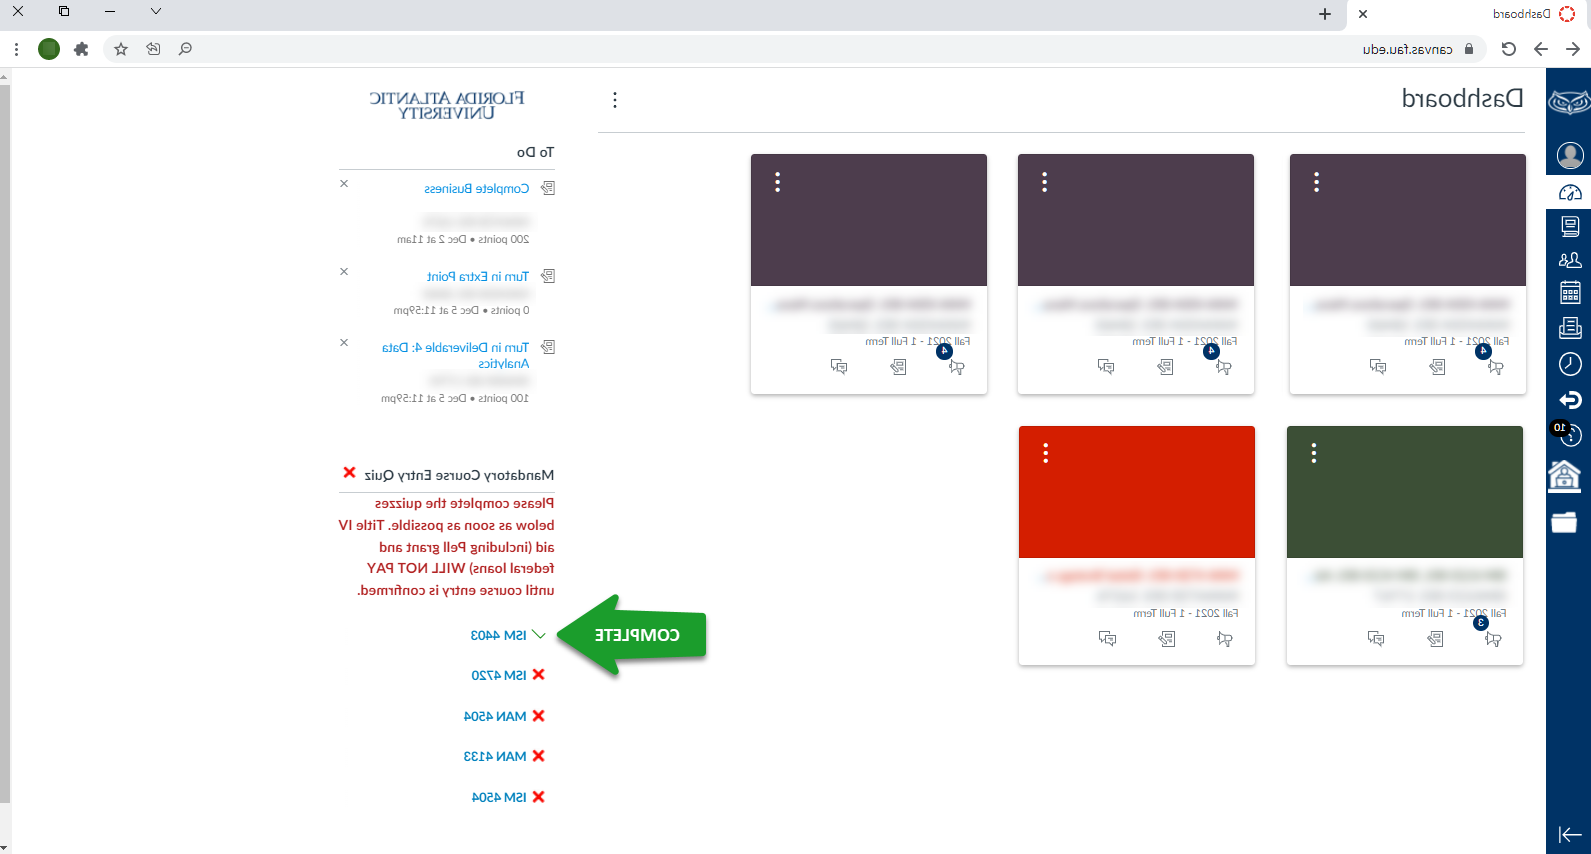
Task: View site info via the padlock icon
Action: point(1469,49)
